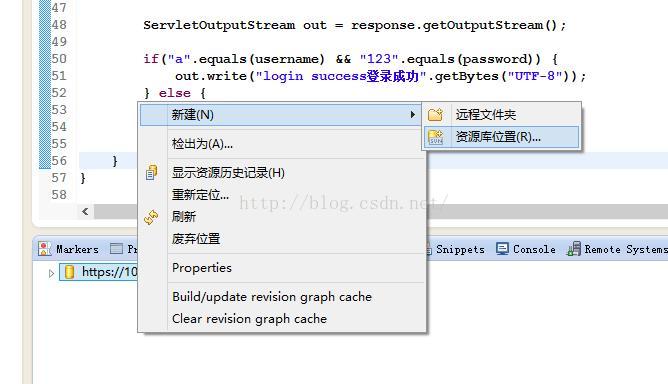Click the refresh arrows icon
This screenshot has height=384, width=668.
click(x=151, y=217)
